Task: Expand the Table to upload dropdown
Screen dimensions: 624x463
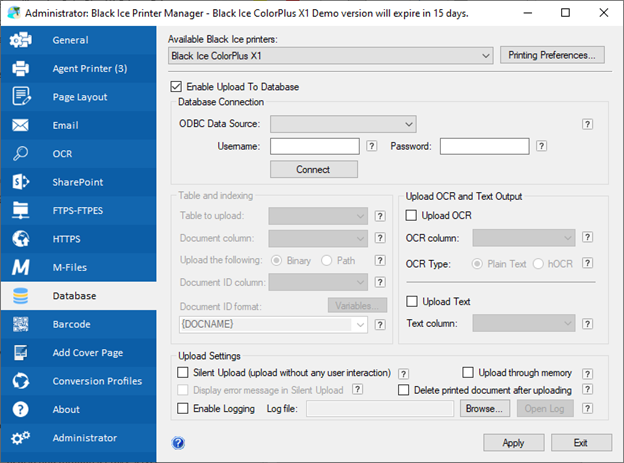Action: [318, 216]
